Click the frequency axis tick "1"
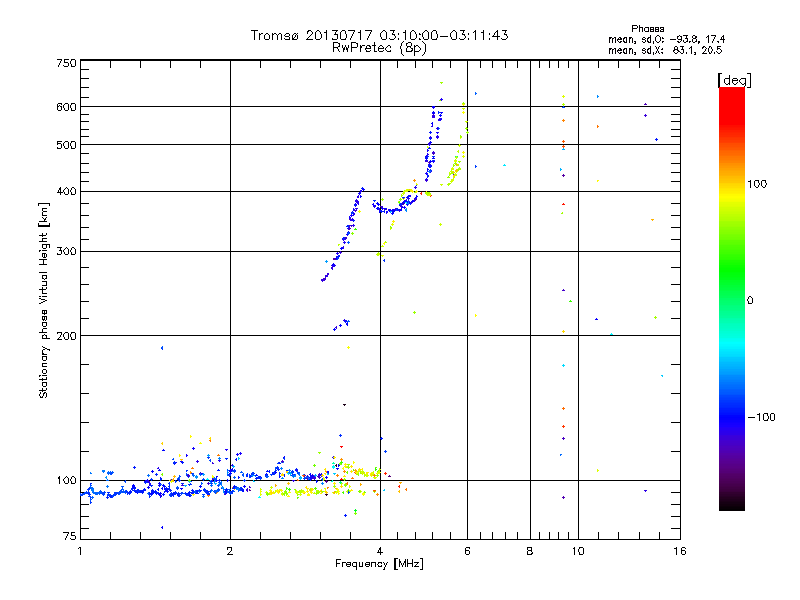800x600 pixels. 80,551
